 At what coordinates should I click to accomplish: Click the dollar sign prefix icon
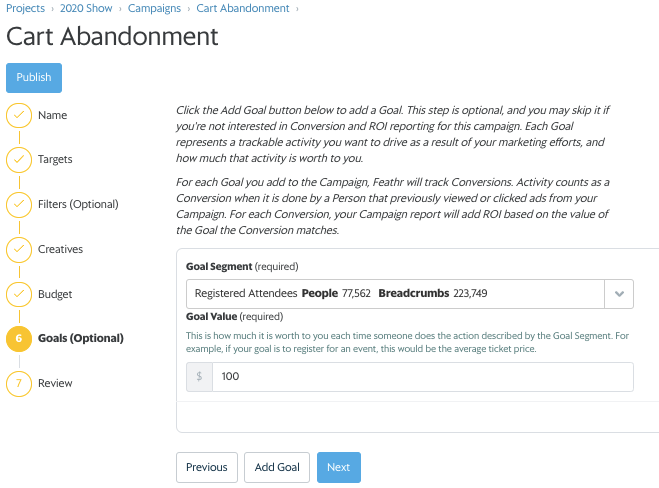[x=199, y=377]
